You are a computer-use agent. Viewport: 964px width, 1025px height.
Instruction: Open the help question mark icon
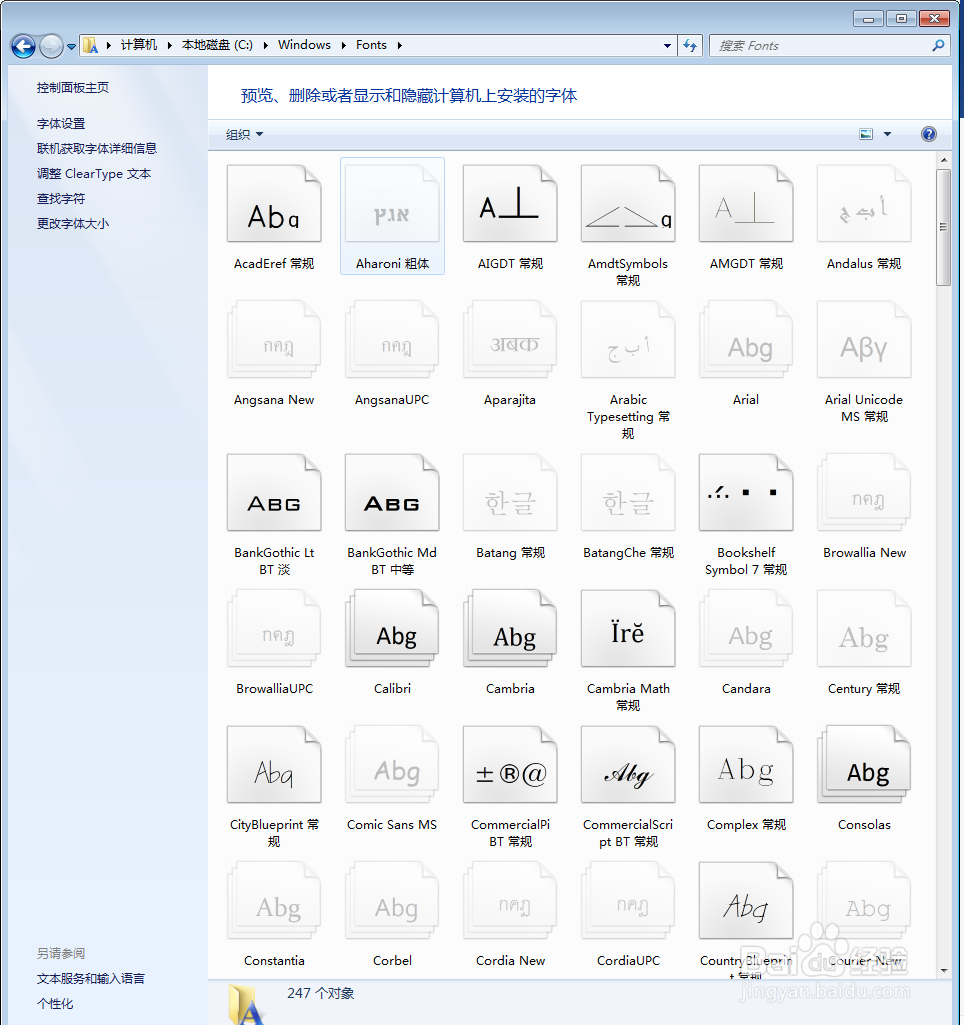pyautogui.click(x=929, y=134)
